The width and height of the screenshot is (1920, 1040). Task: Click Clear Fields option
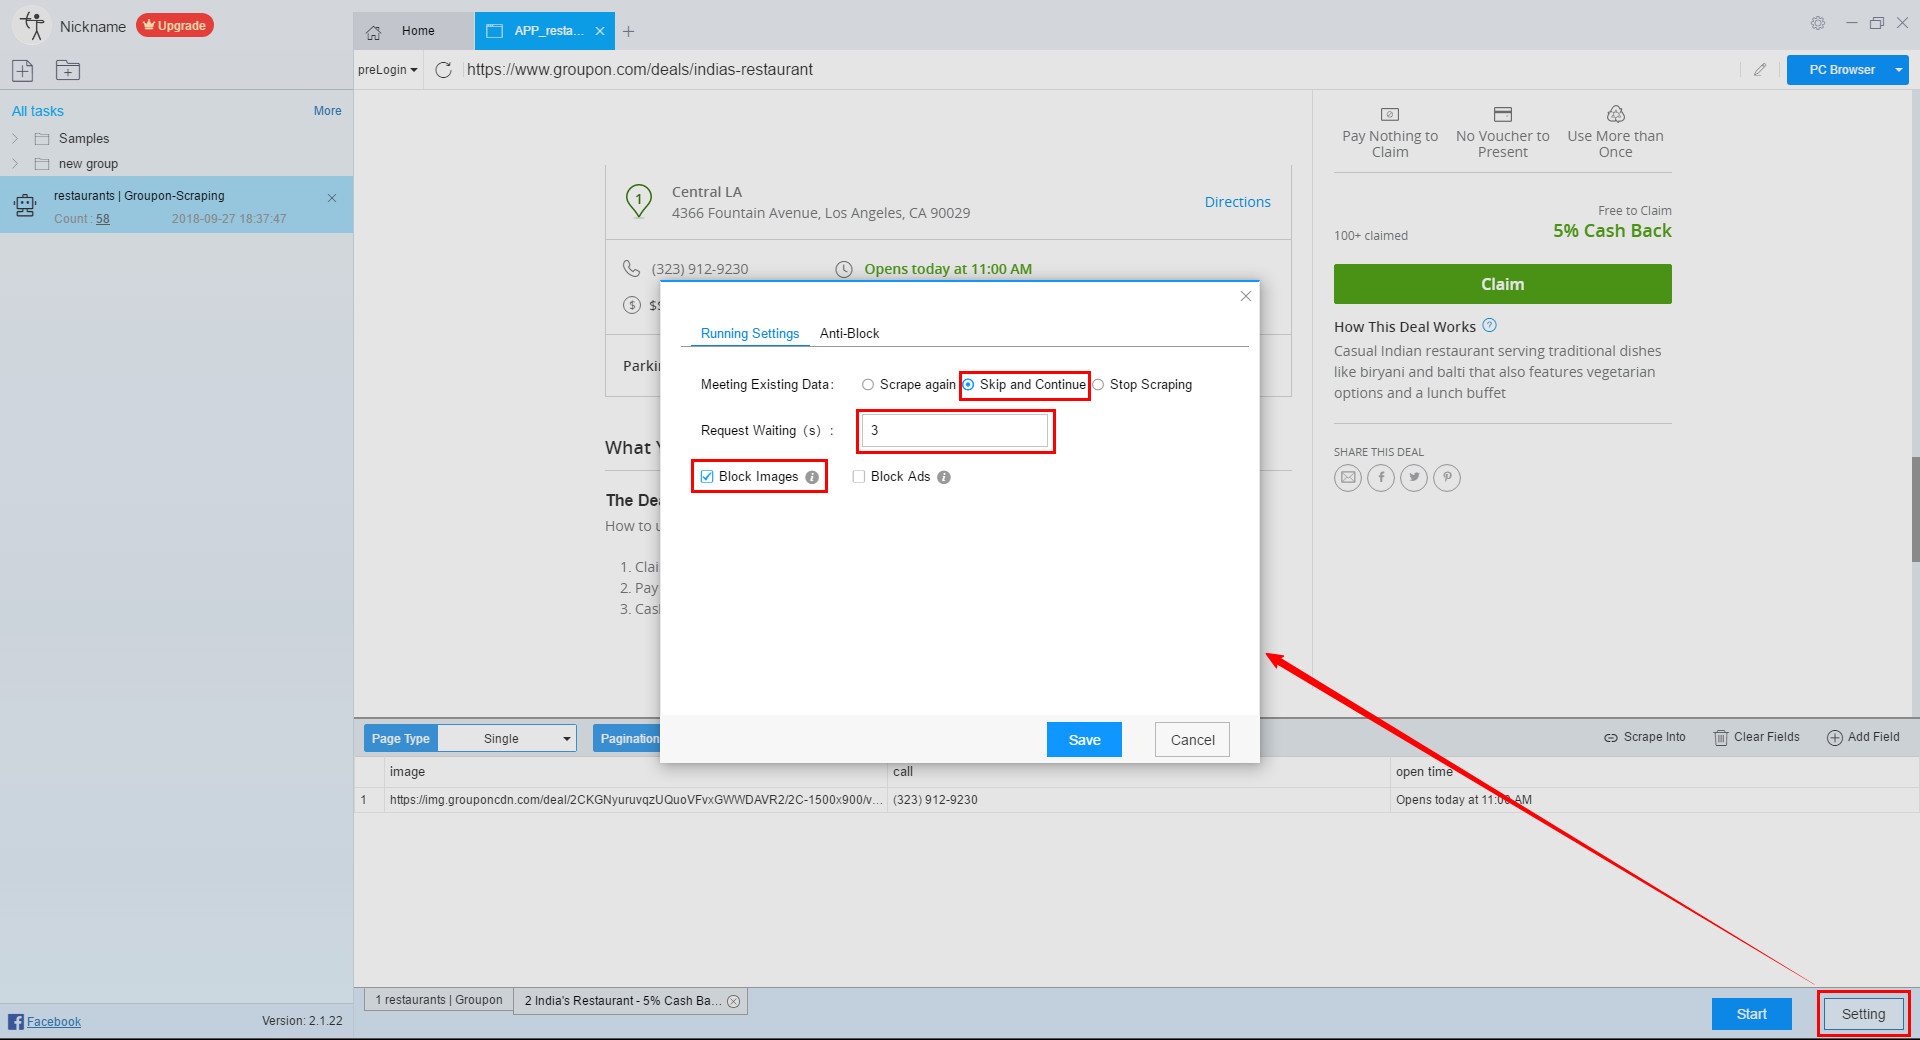(1757, 737)
